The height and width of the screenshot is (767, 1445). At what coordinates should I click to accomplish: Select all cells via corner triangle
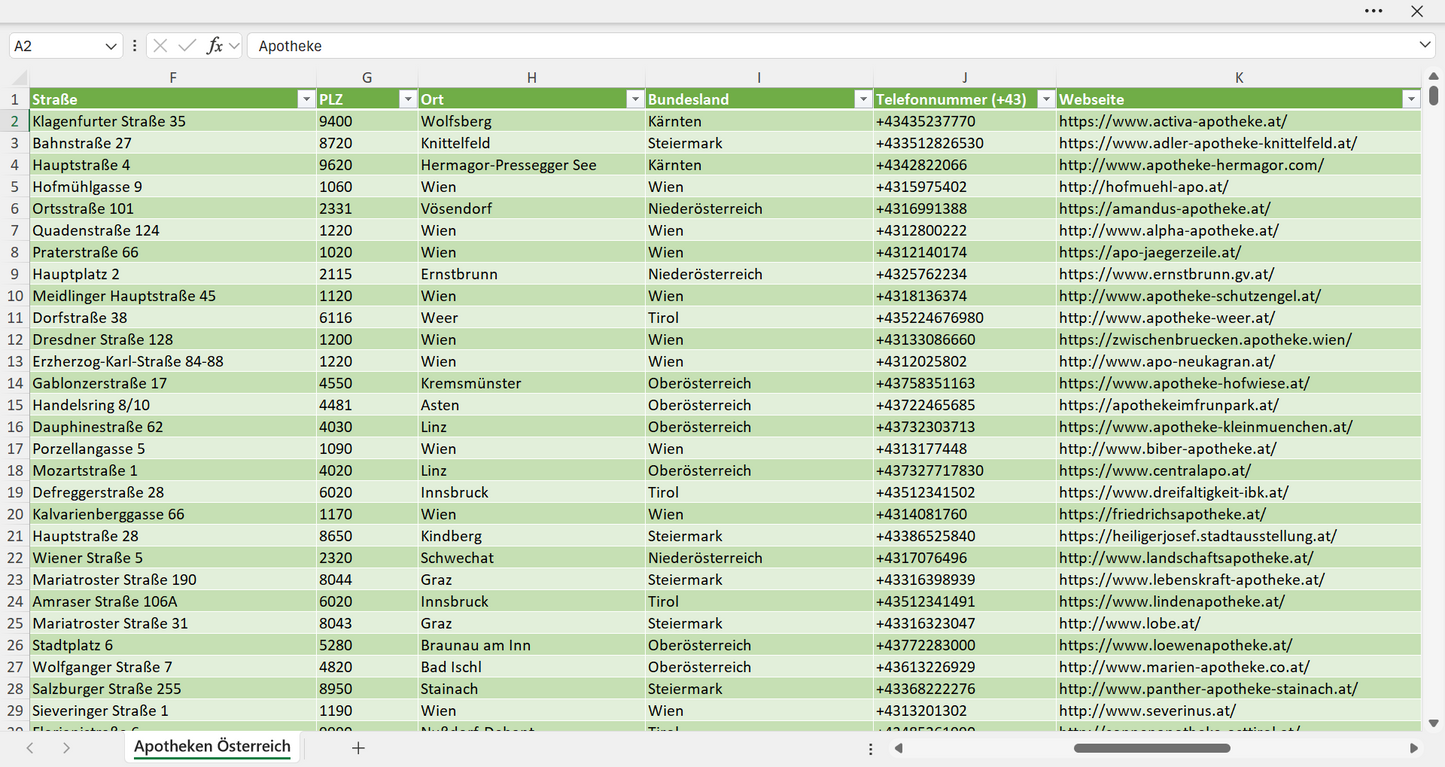pos(19,78)
